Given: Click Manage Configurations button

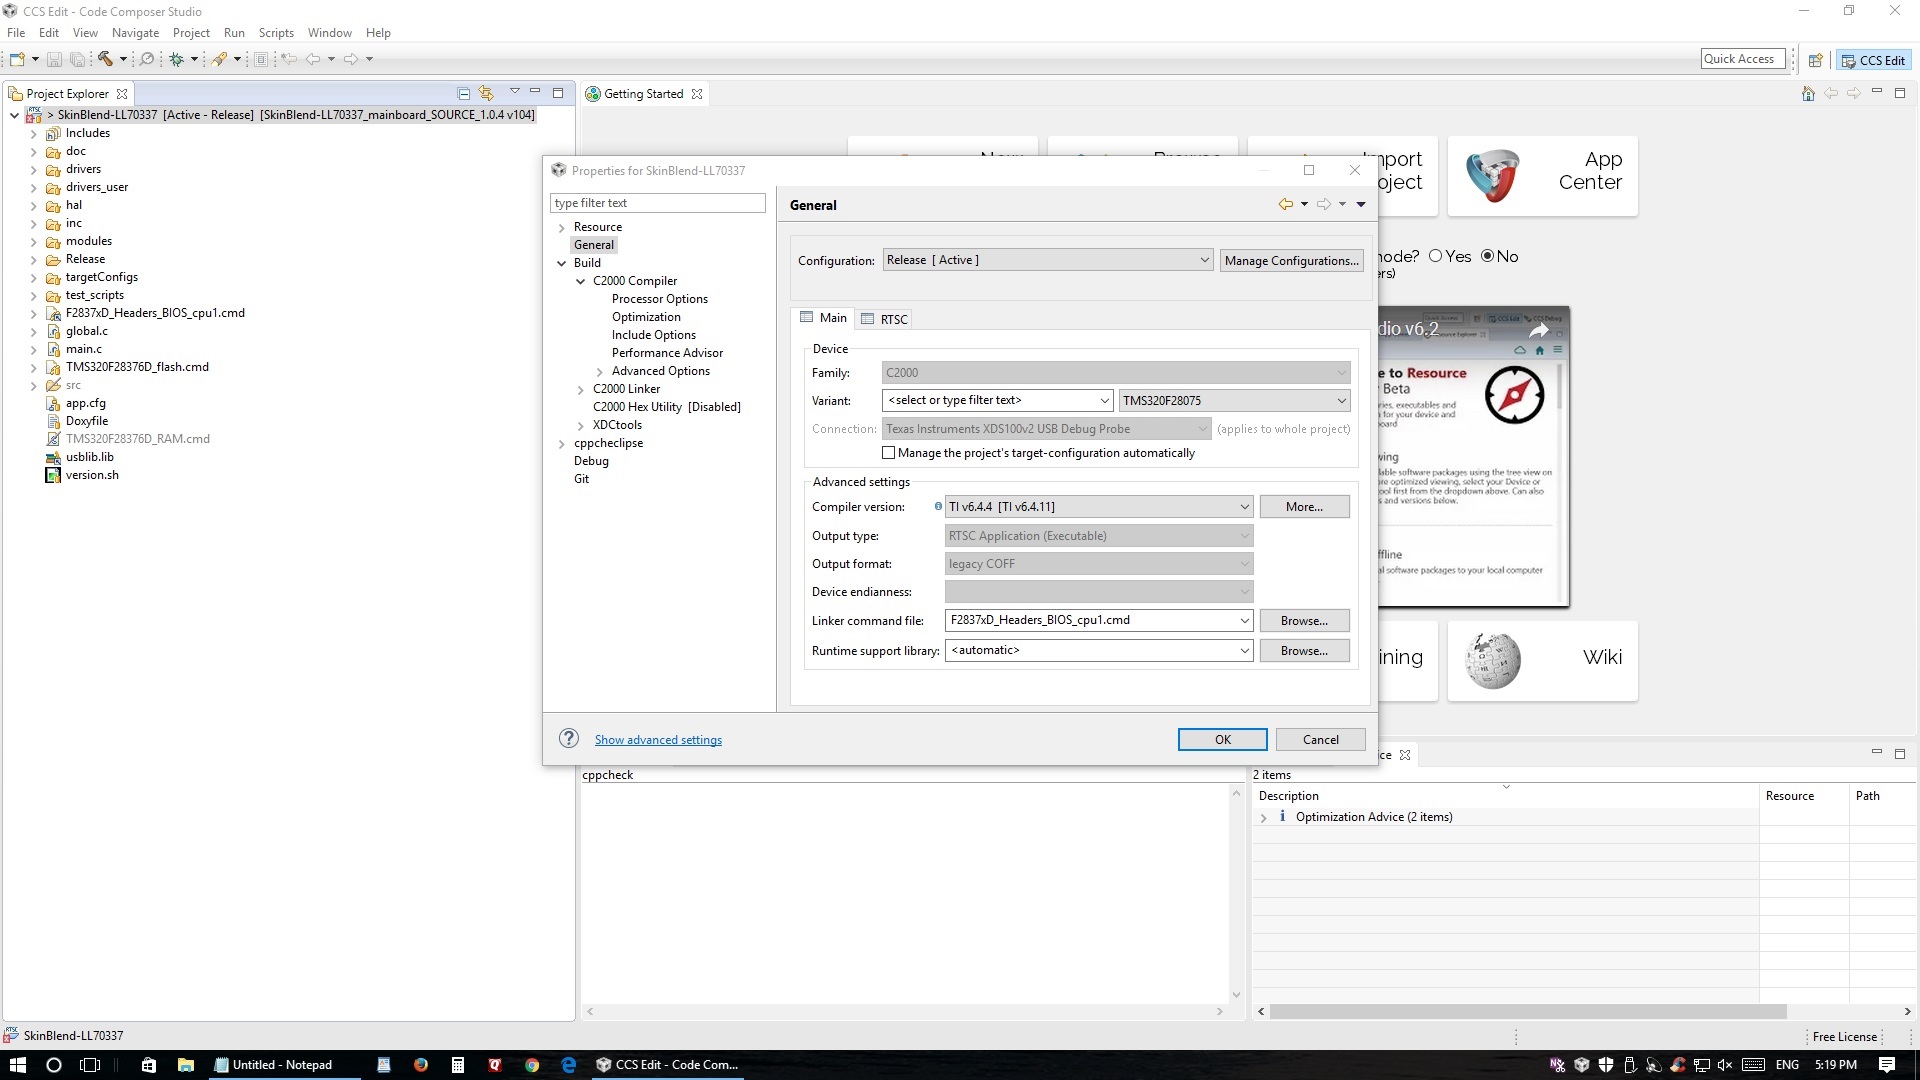Looking at the screenshot, I should click(x=1291, y=260).
